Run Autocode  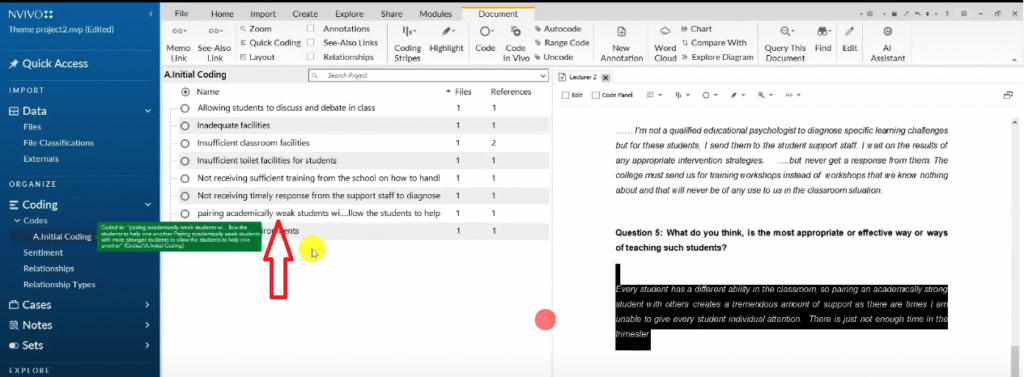pyautogui.click(x=557, y=29)
